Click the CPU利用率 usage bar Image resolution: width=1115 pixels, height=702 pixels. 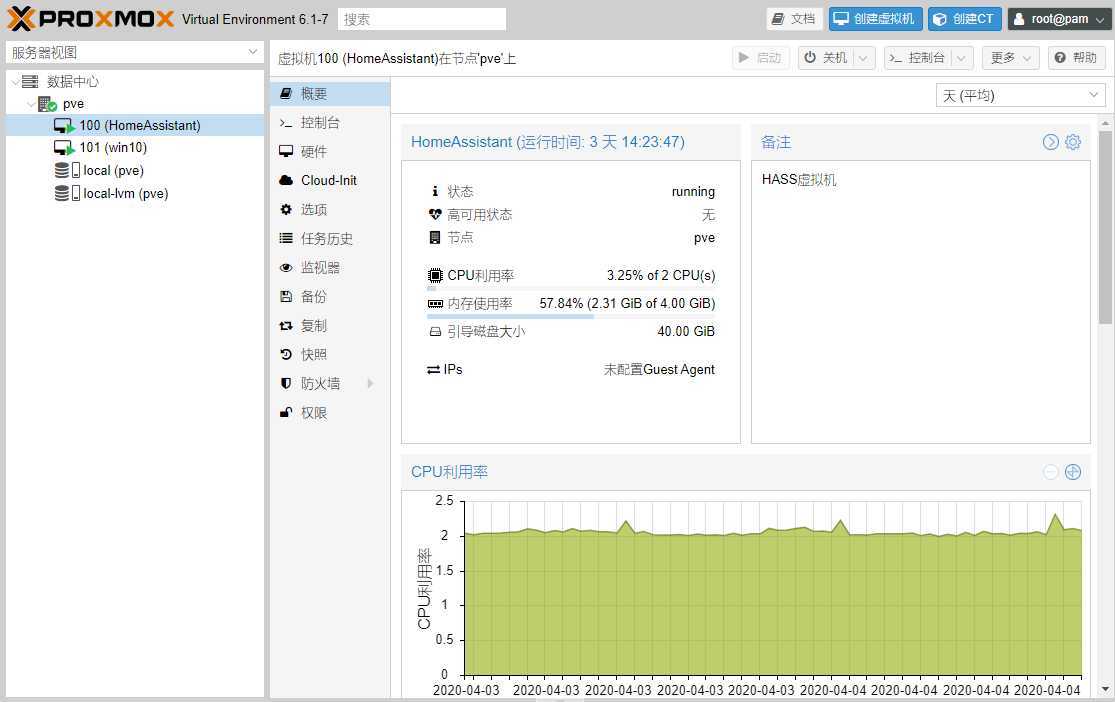(572, 289)
